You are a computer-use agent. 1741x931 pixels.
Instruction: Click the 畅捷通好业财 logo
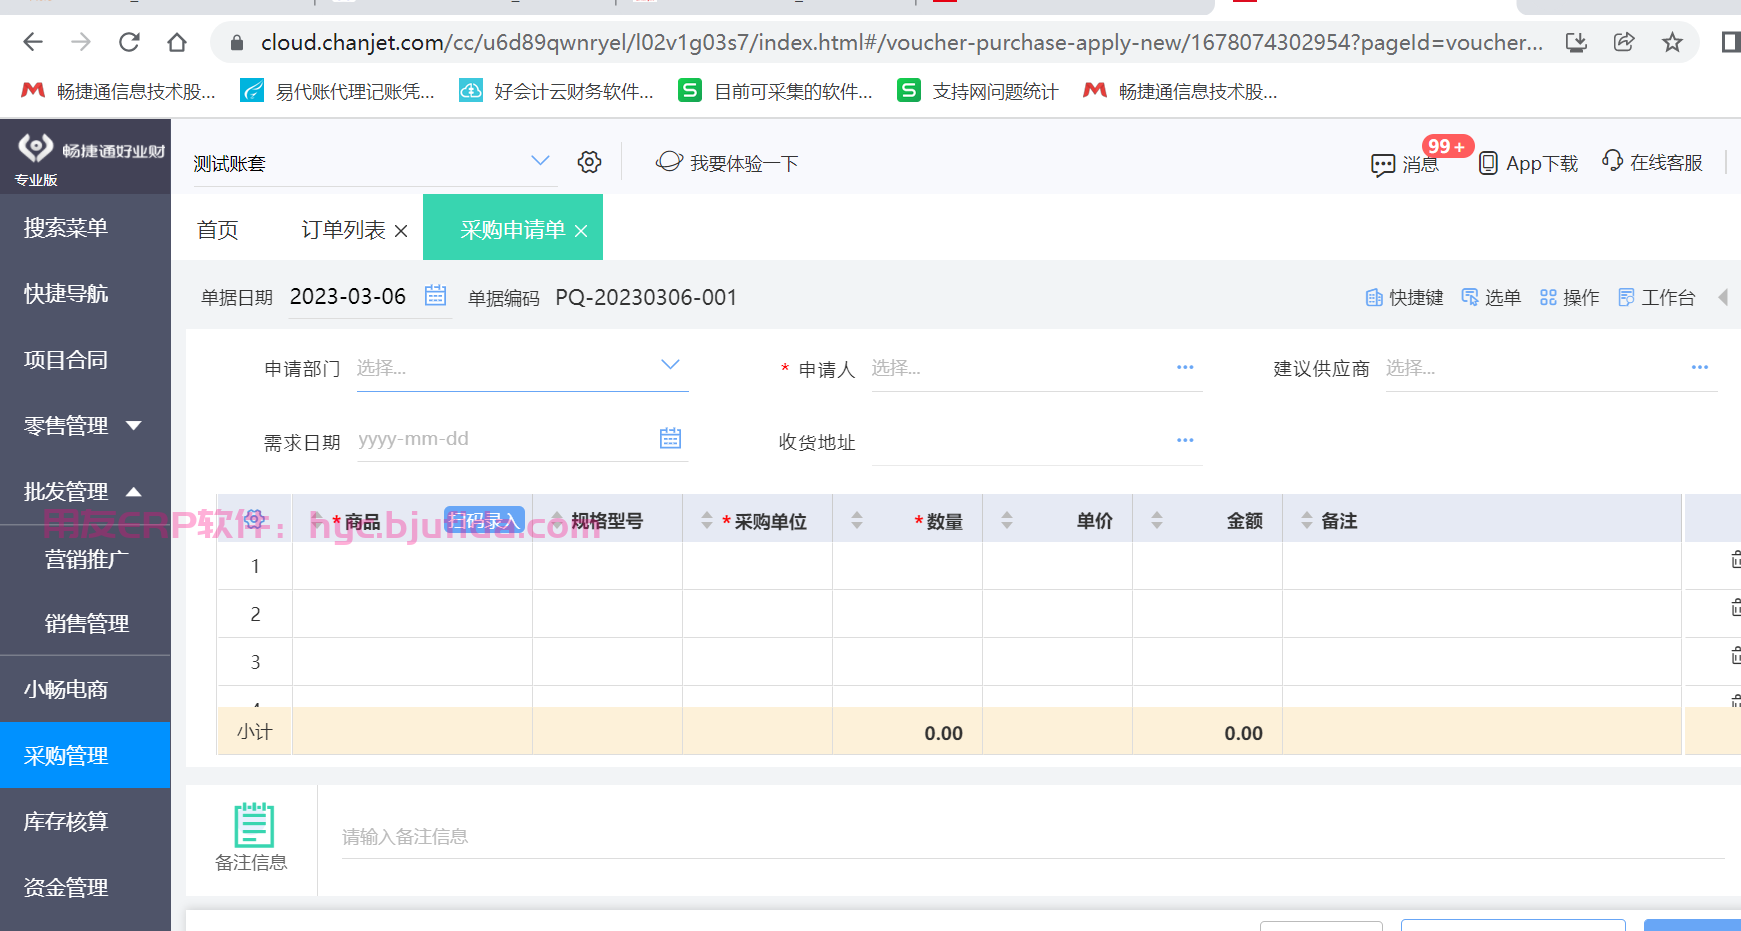point(90,150)
